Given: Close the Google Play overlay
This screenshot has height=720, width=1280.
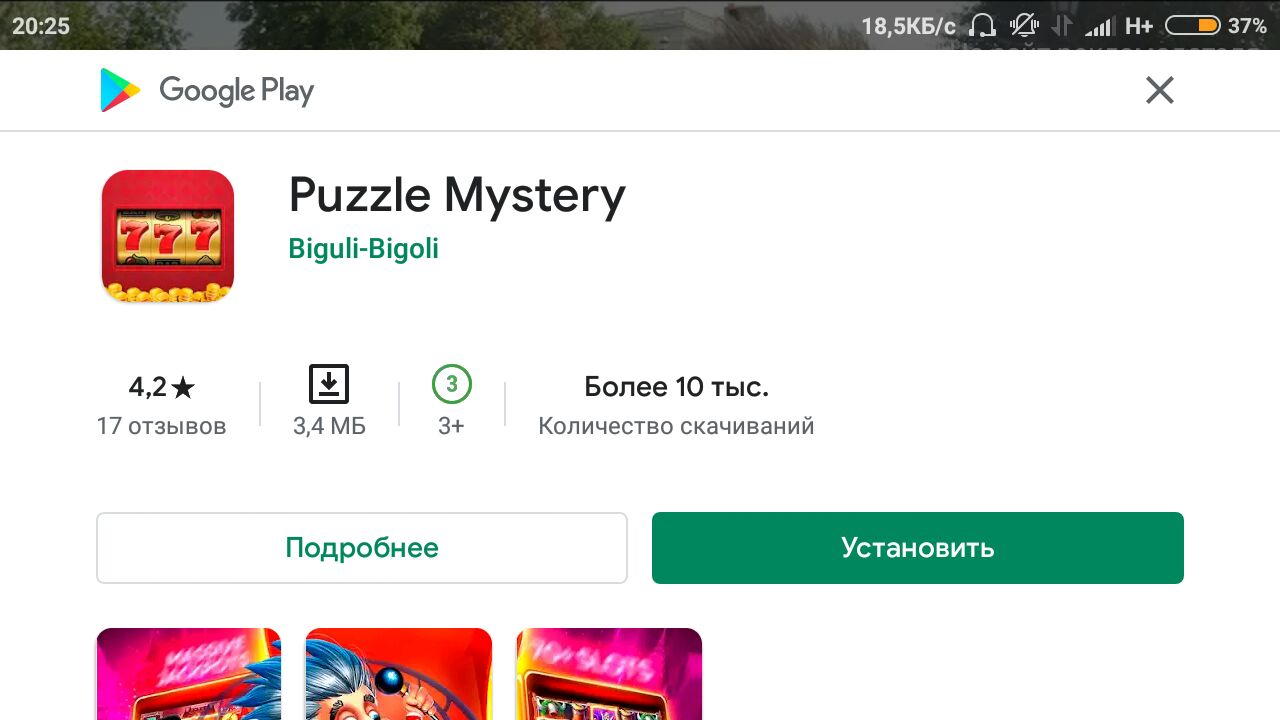Looking at the screenshot, I should pos(1159,91).
